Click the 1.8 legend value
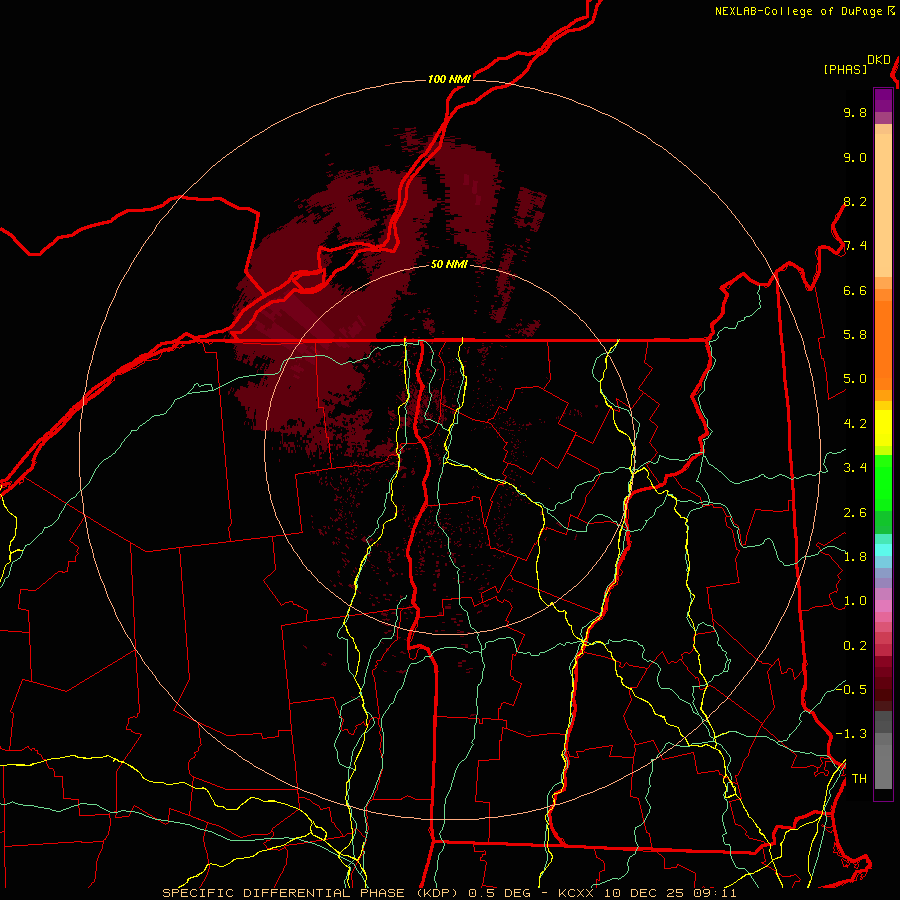 (x=855, y=557)
